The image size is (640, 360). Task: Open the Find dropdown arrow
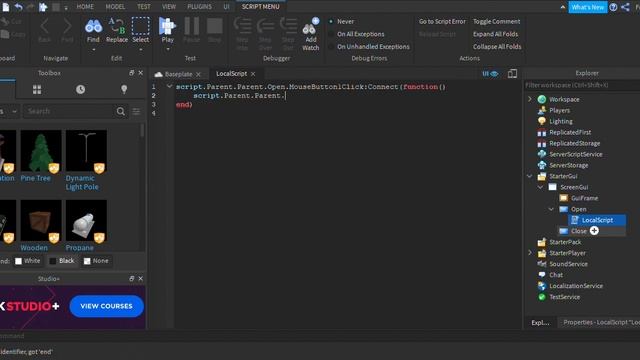click(x=93, y=50)
